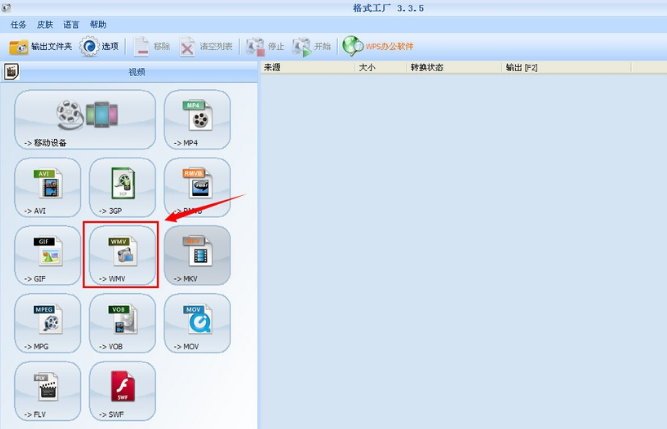This screenshot has height=429, width=667.
Task: Select the MOV conversion format
Action: click(x=197, y=323)
